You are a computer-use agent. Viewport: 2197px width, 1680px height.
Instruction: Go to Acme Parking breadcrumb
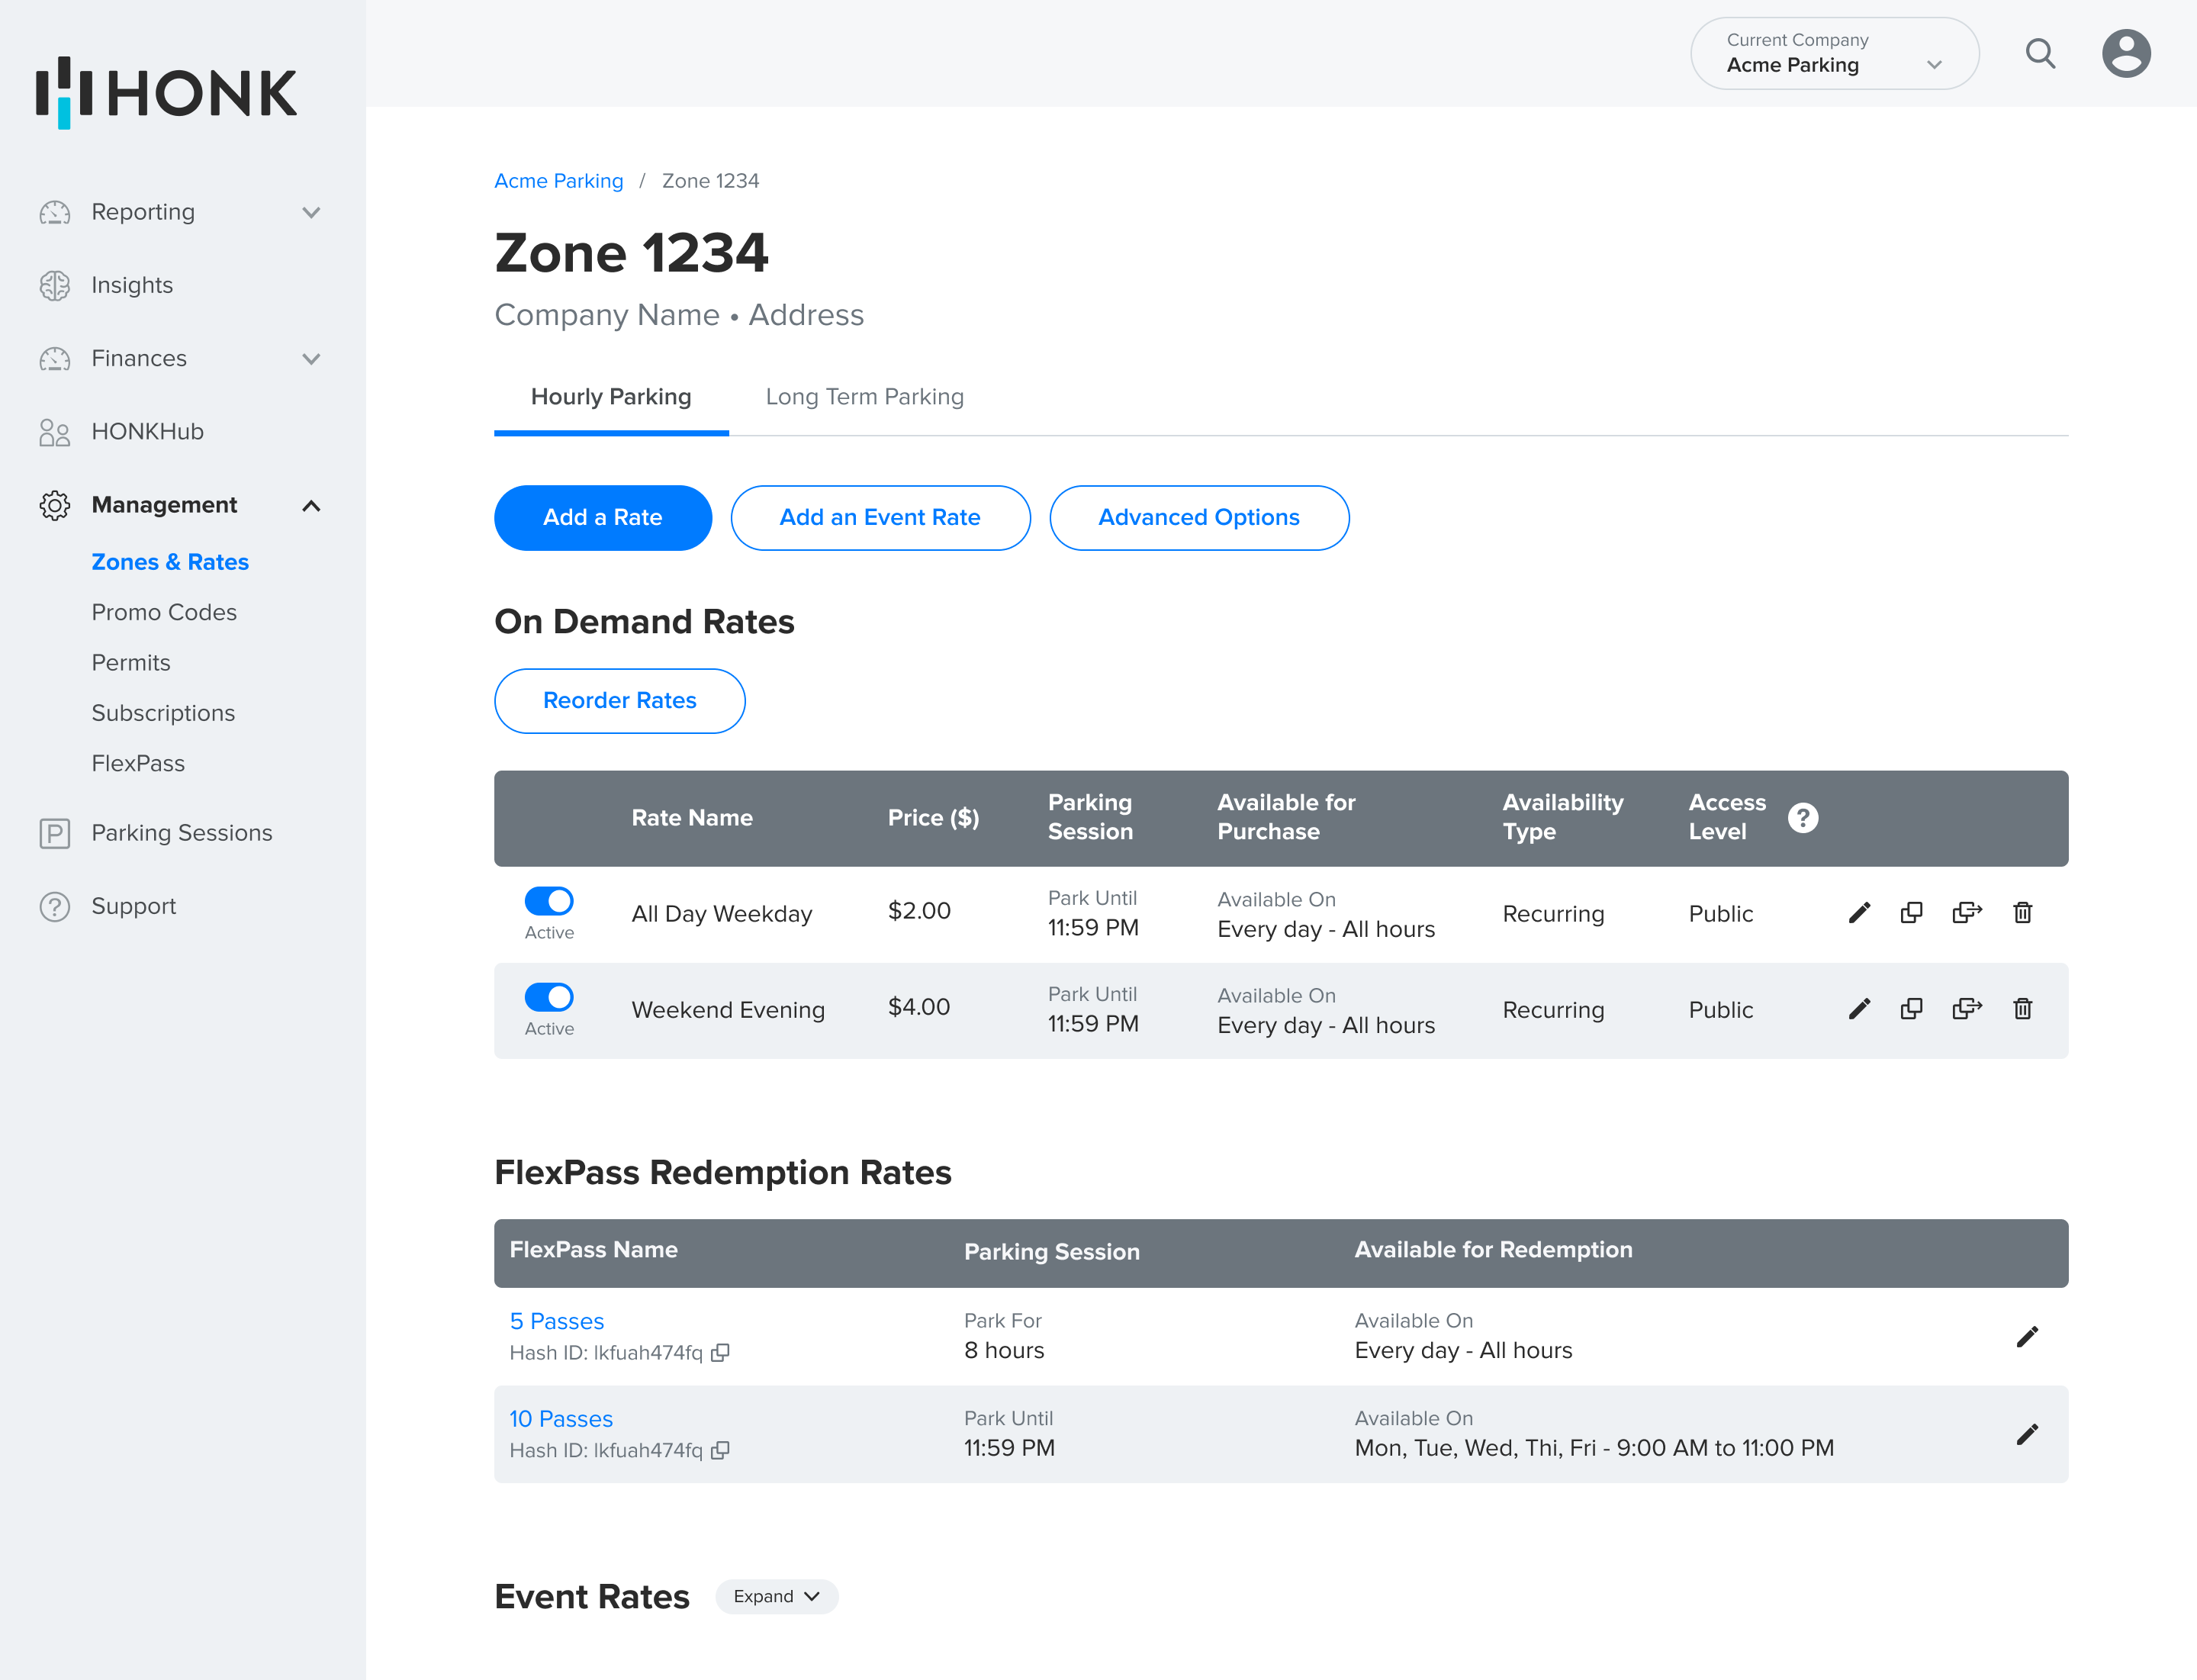(x=558, y=181)
